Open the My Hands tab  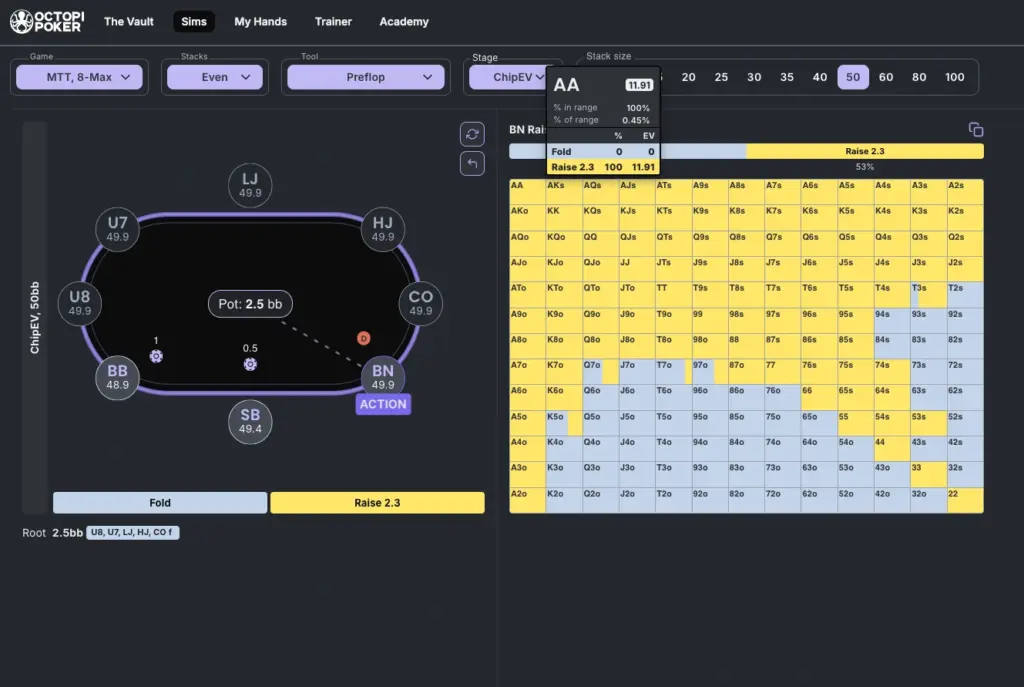click(x=261, y=22)
